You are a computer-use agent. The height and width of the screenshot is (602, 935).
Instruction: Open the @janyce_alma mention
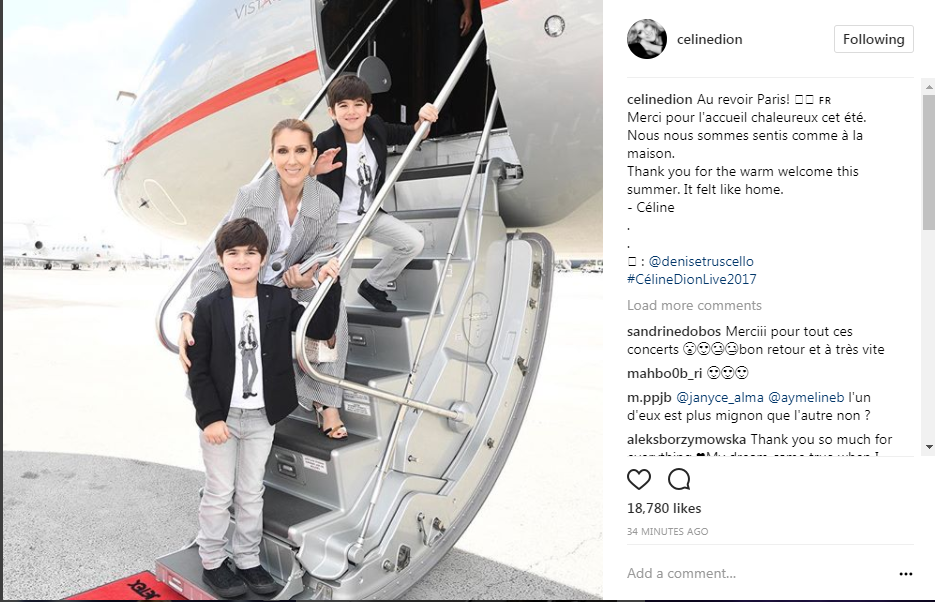(x=719, y=398)
